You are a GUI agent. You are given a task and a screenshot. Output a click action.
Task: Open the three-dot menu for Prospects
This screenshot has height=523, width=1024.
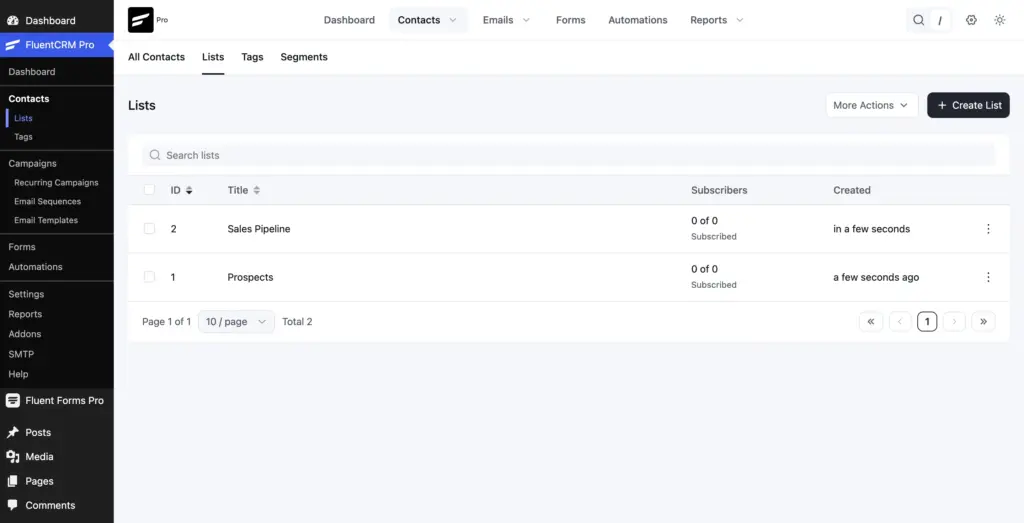[x=988, y=277]
